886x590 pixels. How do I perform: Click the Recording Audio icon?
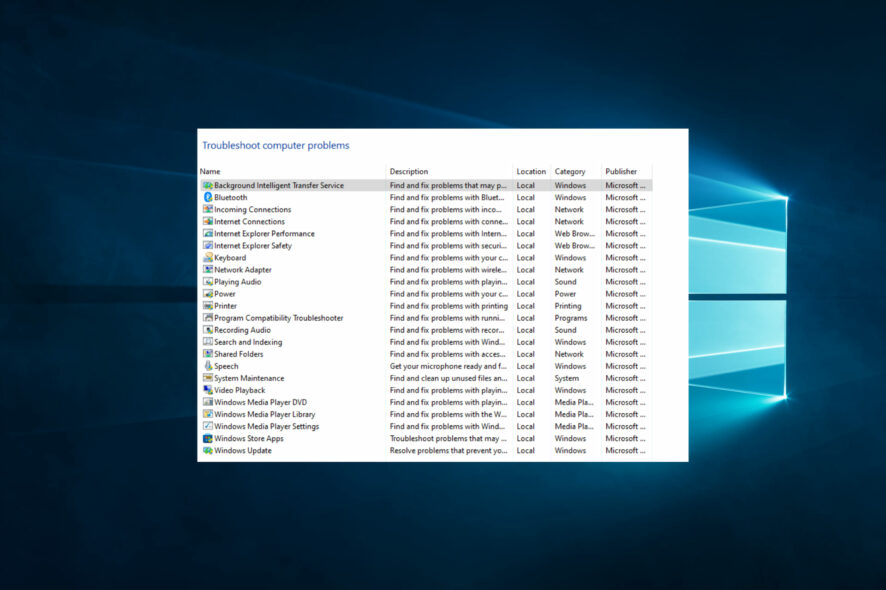click(x=208, y=330)
